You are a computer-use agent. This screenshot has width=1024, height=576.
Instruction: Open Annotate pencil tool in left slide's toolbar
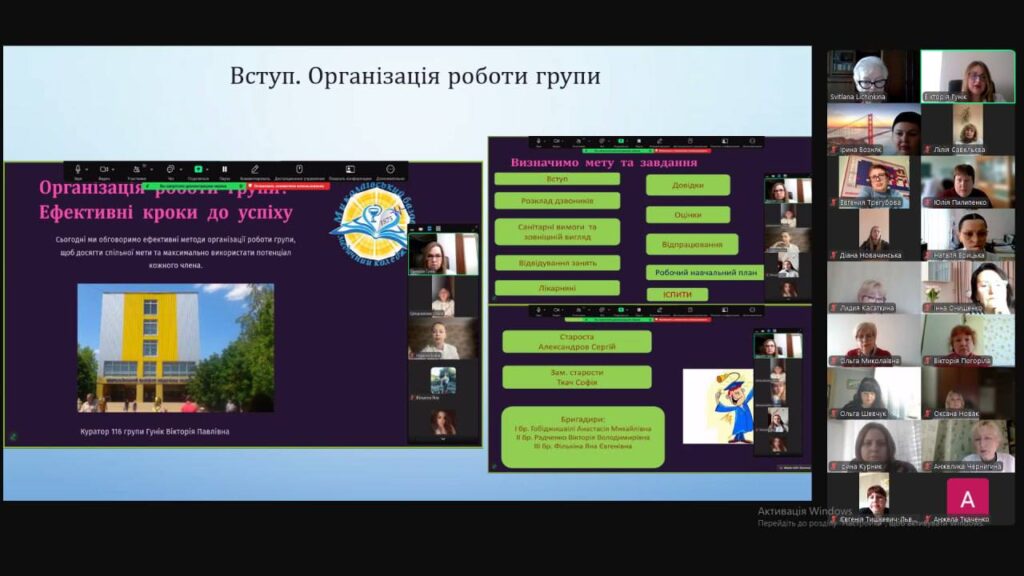click(x=255, y=170)
